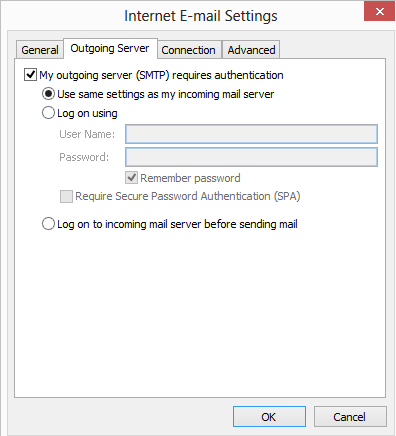Screen dimensions: 396x436
Task: Go to the Advanced tab
Action: pyautogui.click(x=251, y=50)
